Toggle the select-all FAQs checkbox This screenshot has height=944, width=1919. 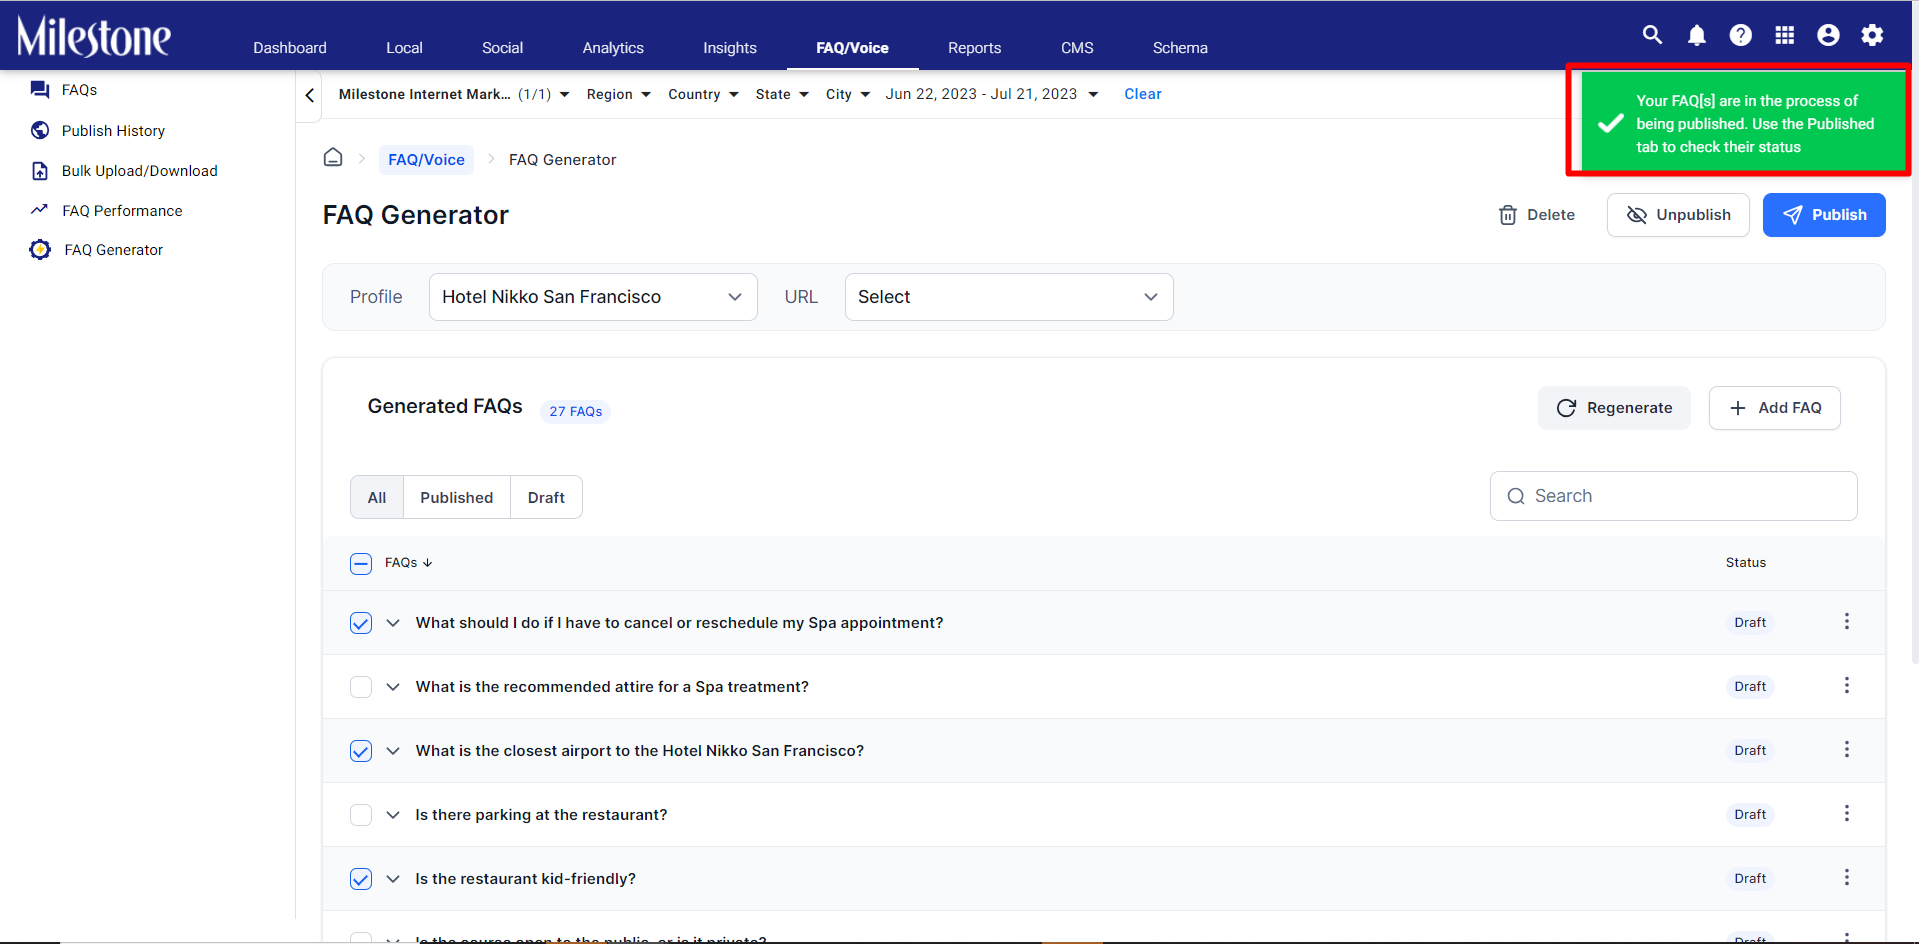coord(361,564)
